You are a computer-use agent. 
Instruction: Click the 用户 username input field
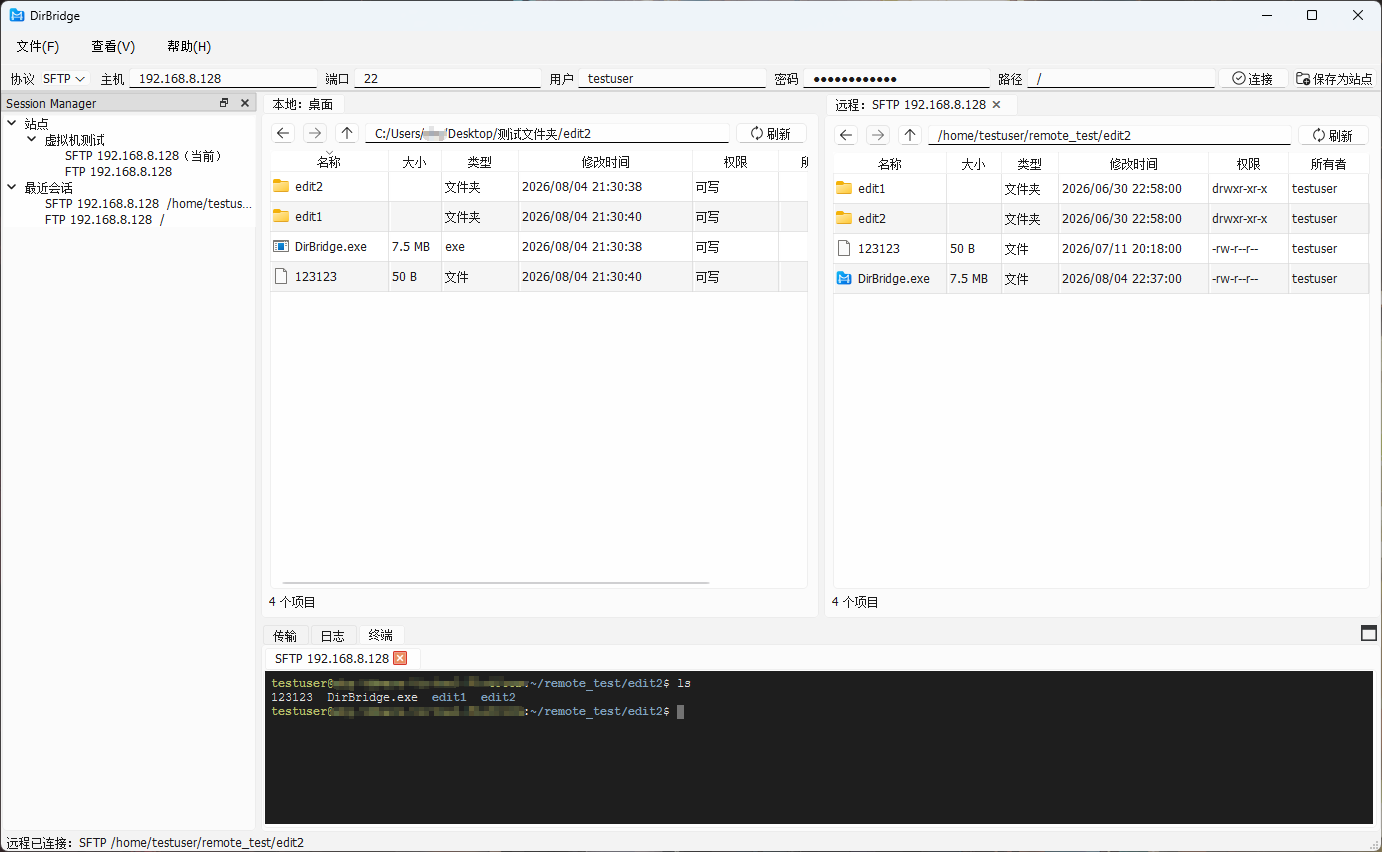672,78
